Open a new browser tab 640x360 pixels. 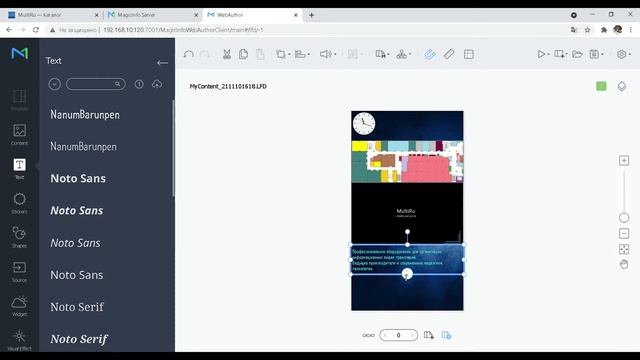point(311,15)
